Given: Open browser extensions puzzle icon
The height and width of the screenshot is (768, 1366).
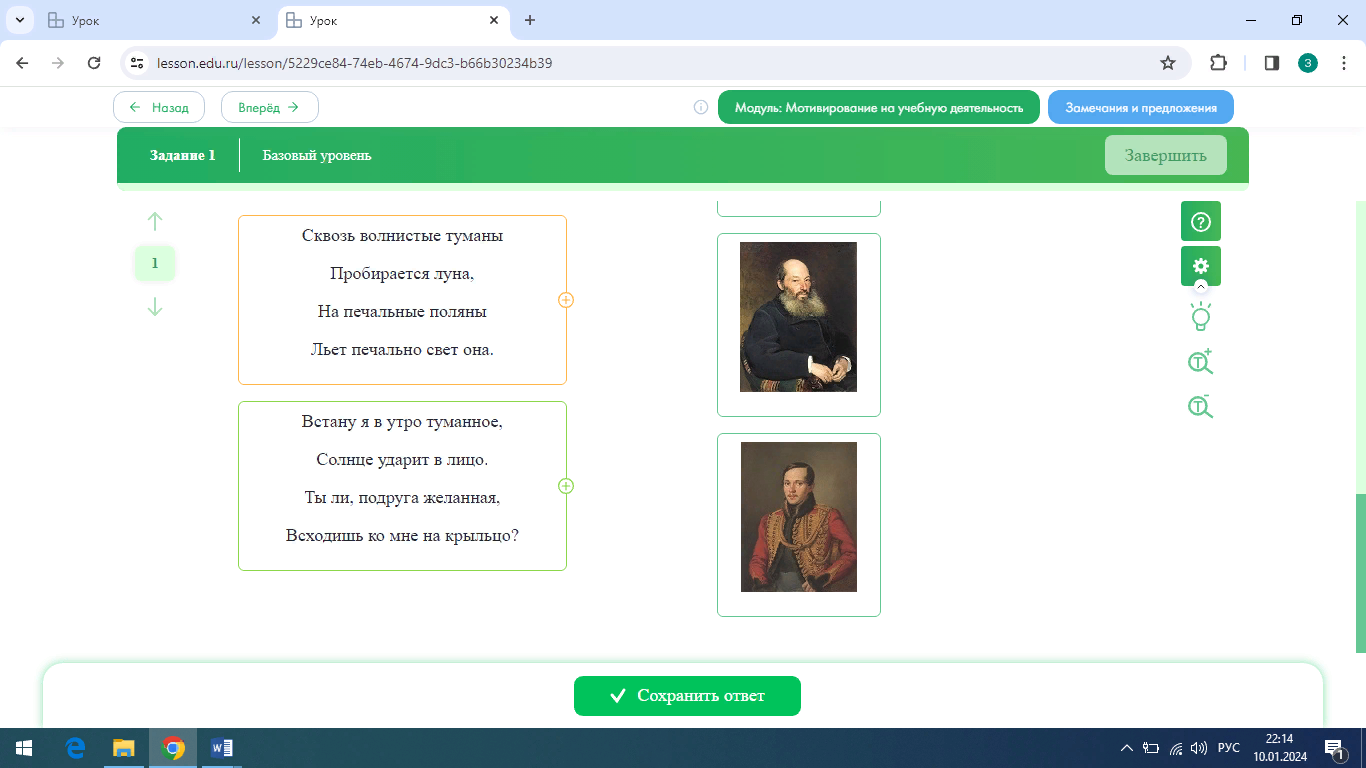Looking at the screenshot, I should [x=1218, y=63].
